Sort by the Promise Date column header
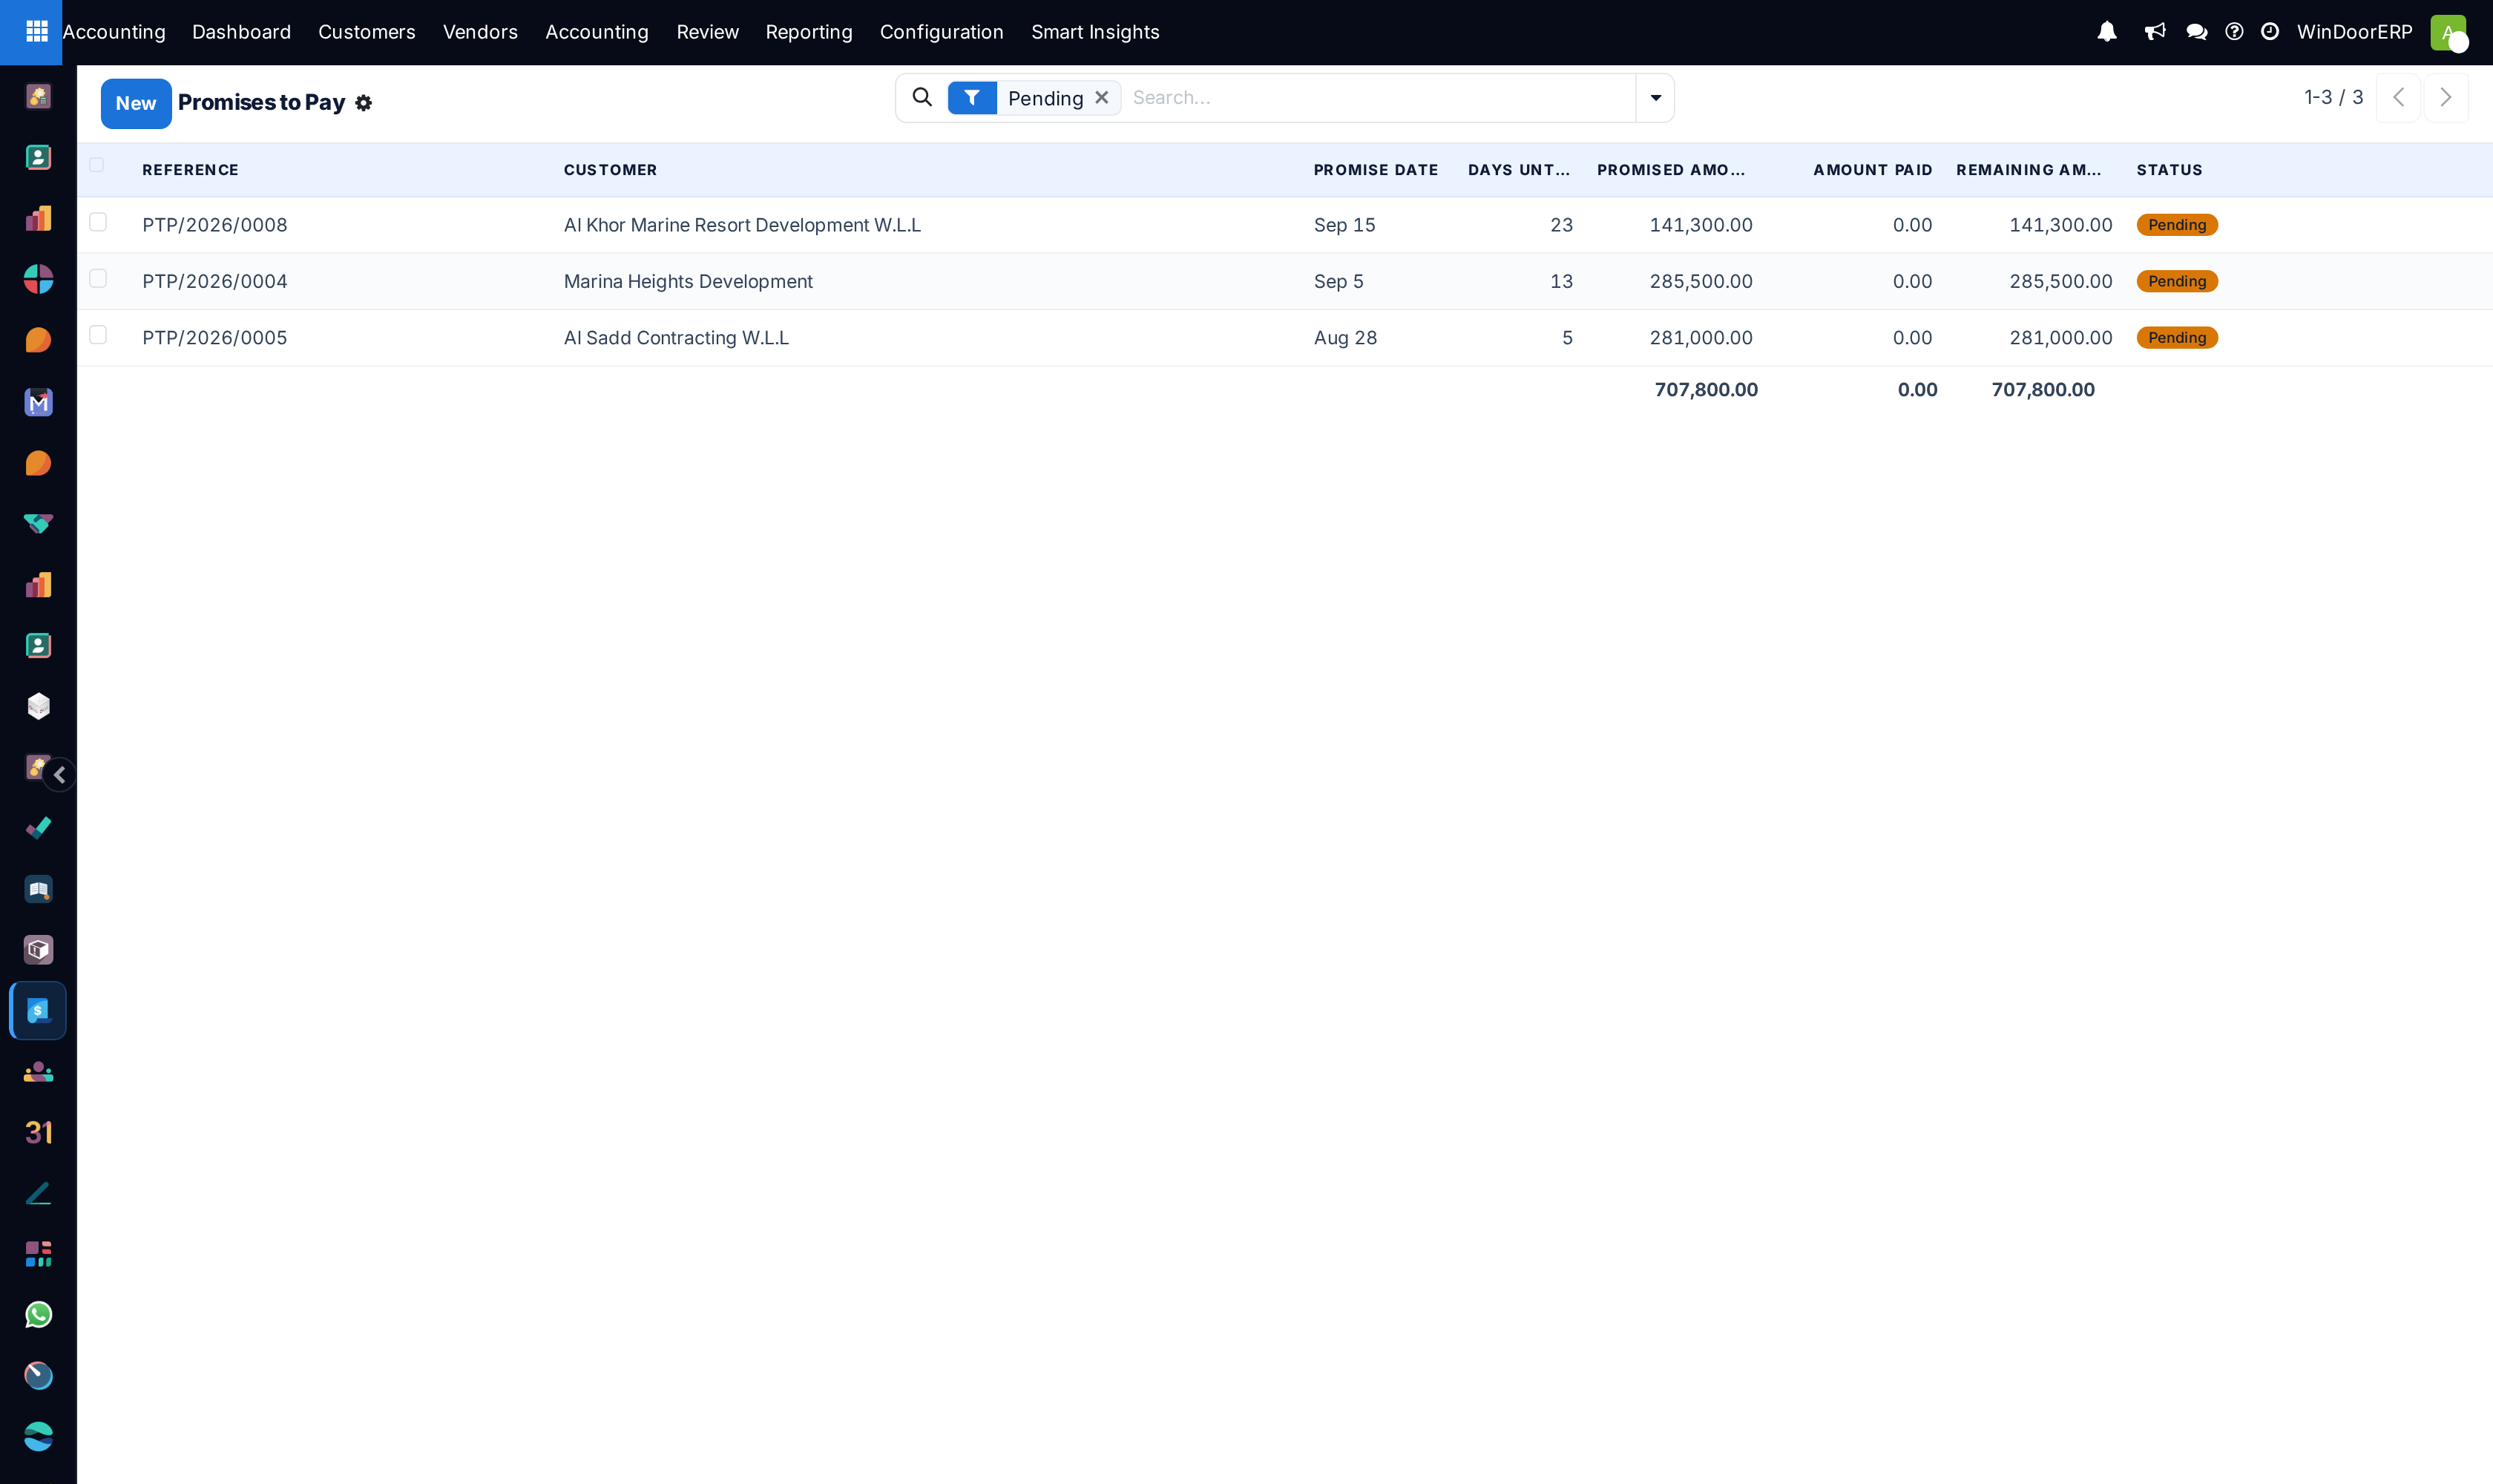The image size is (2493, 1484). click(1375, 170)
